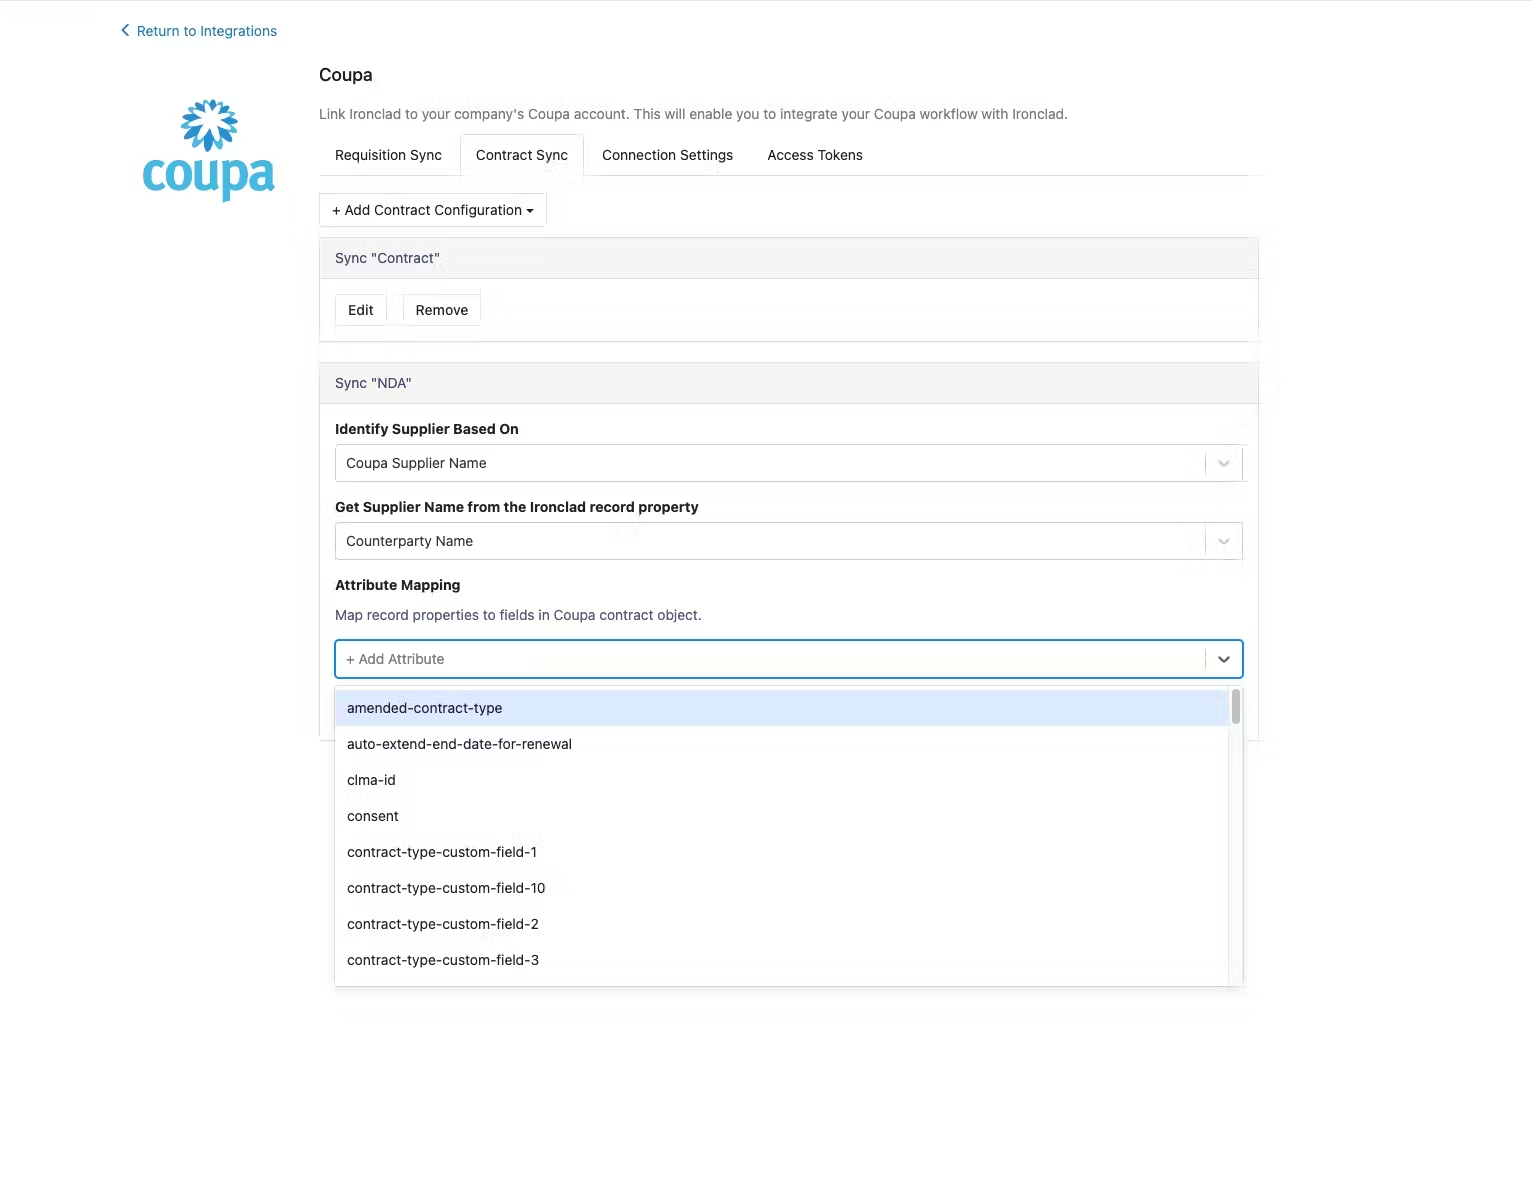1533x1178 pixels.
Task: Click the attribute list scrollbar thumb
Action: pos(1236,707)
